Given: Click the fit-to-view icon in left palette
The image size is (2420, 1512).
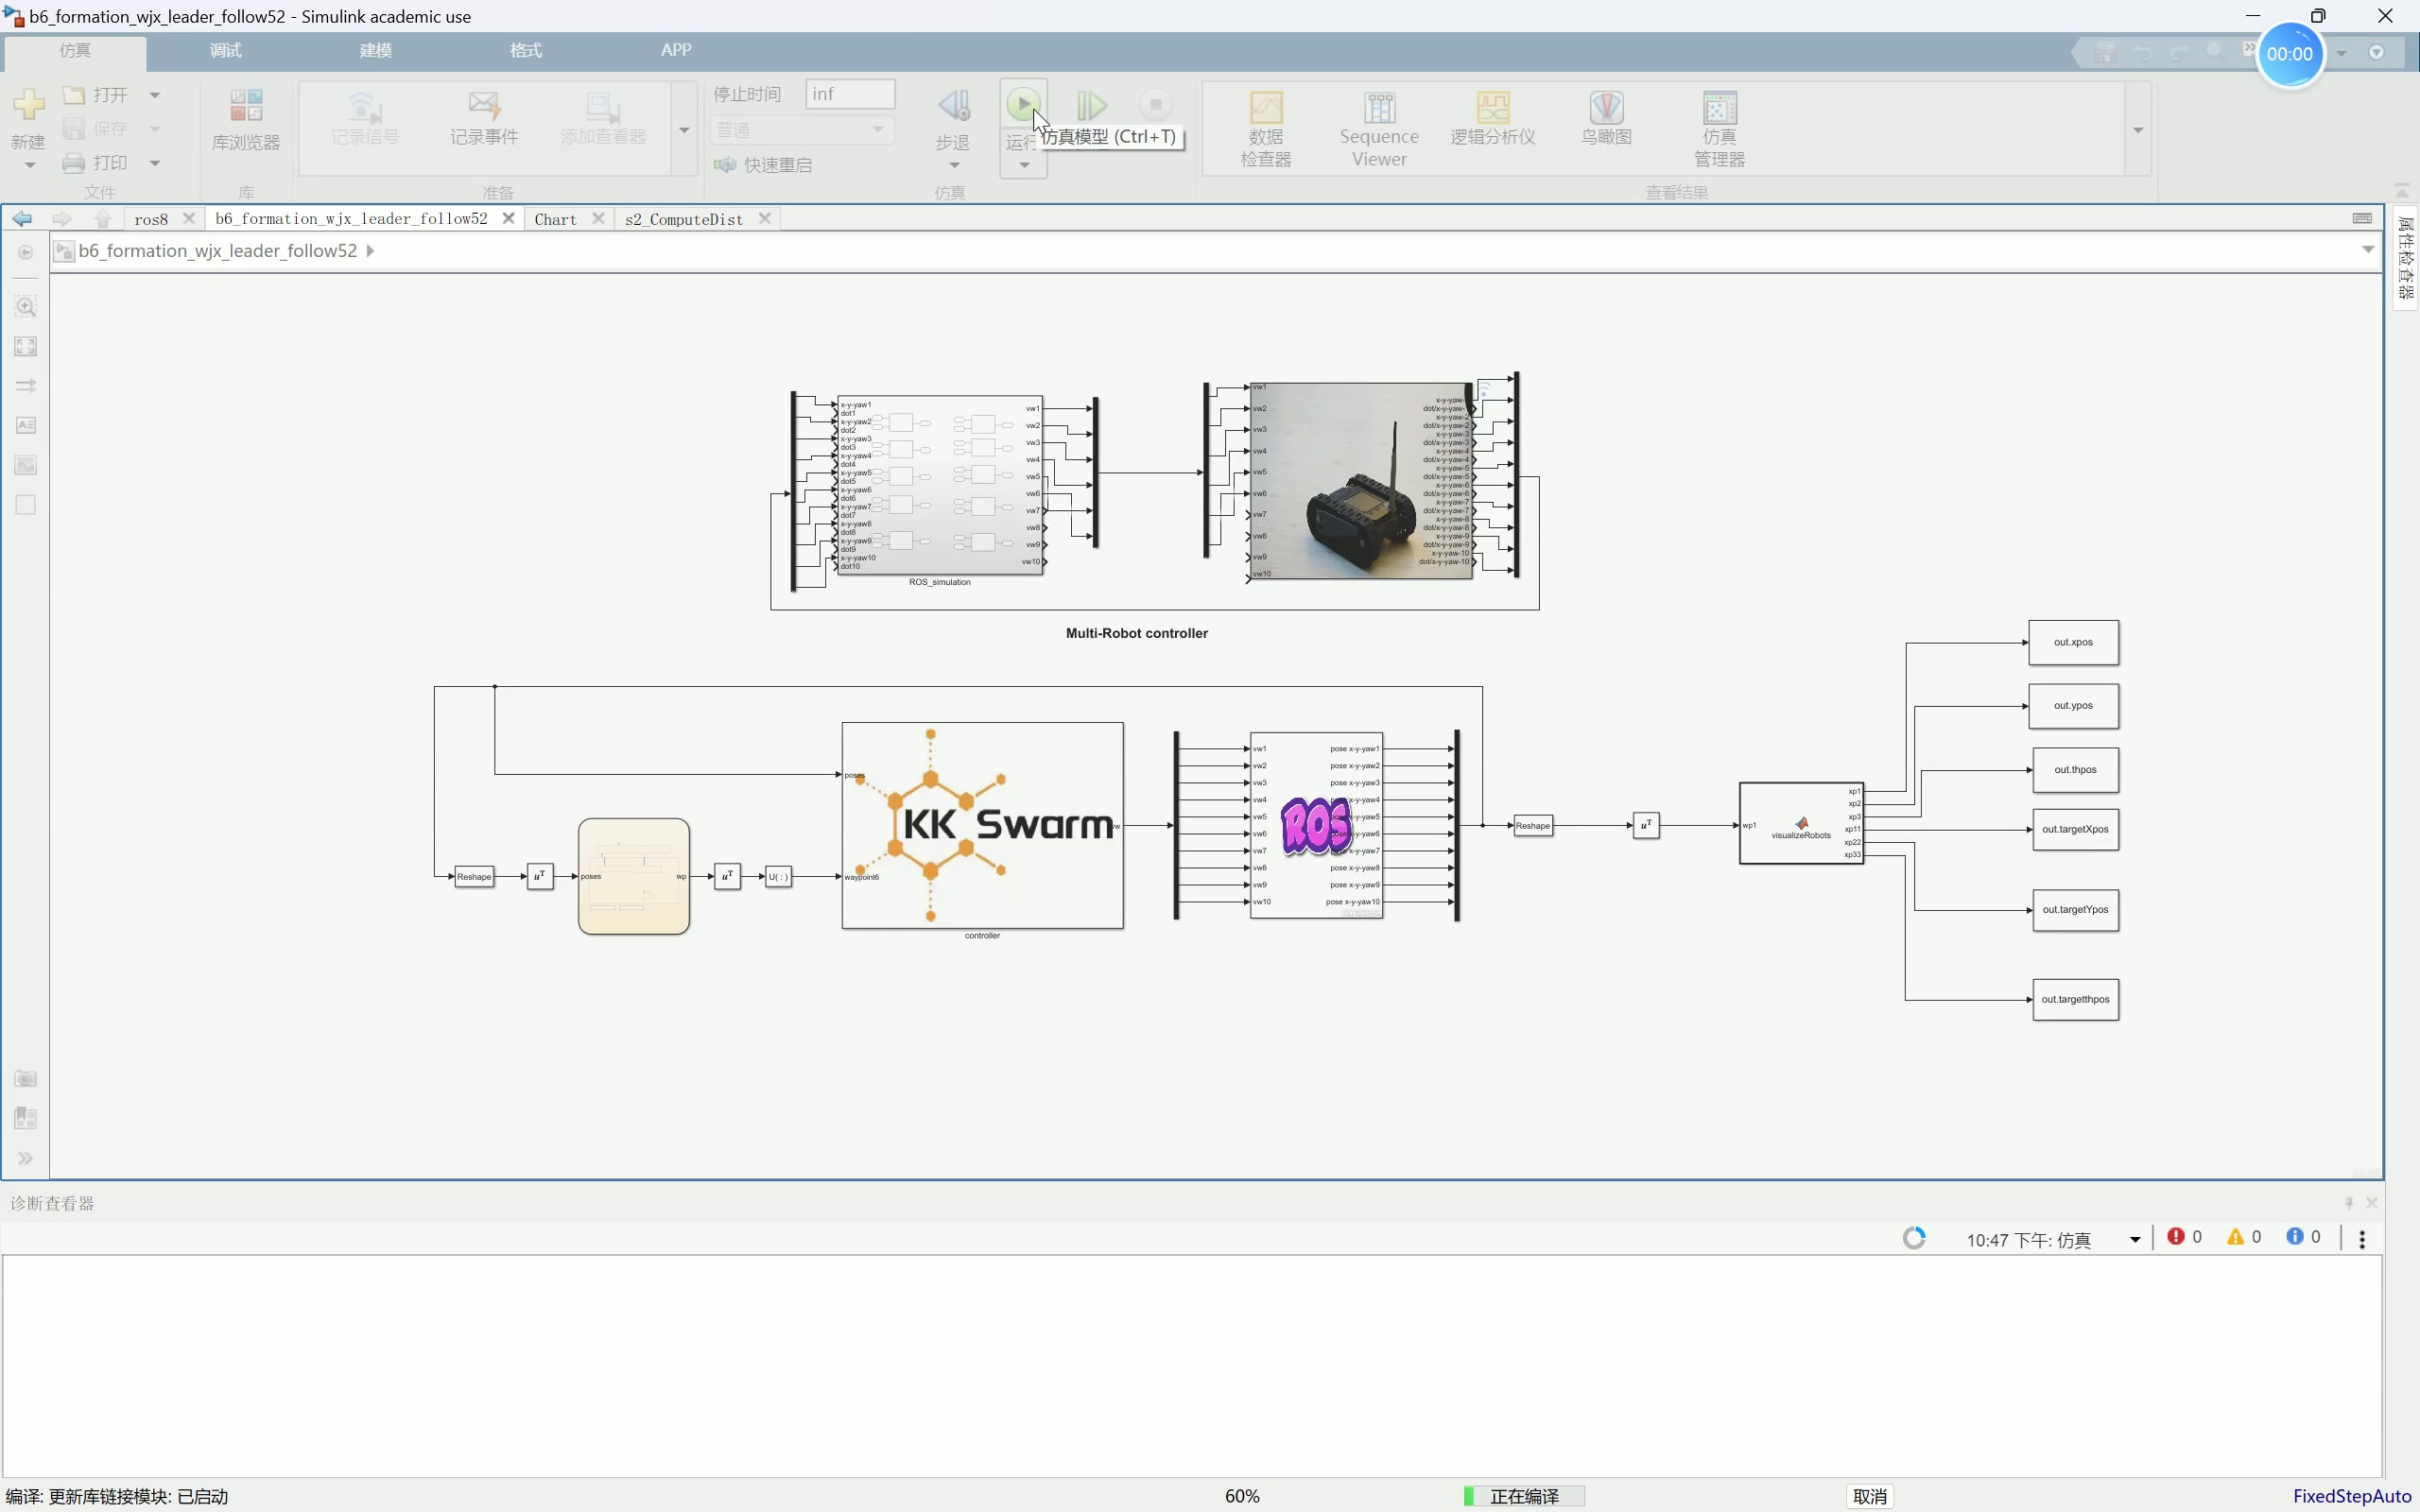Looking at the screenshot, I should tap(26, 346).
